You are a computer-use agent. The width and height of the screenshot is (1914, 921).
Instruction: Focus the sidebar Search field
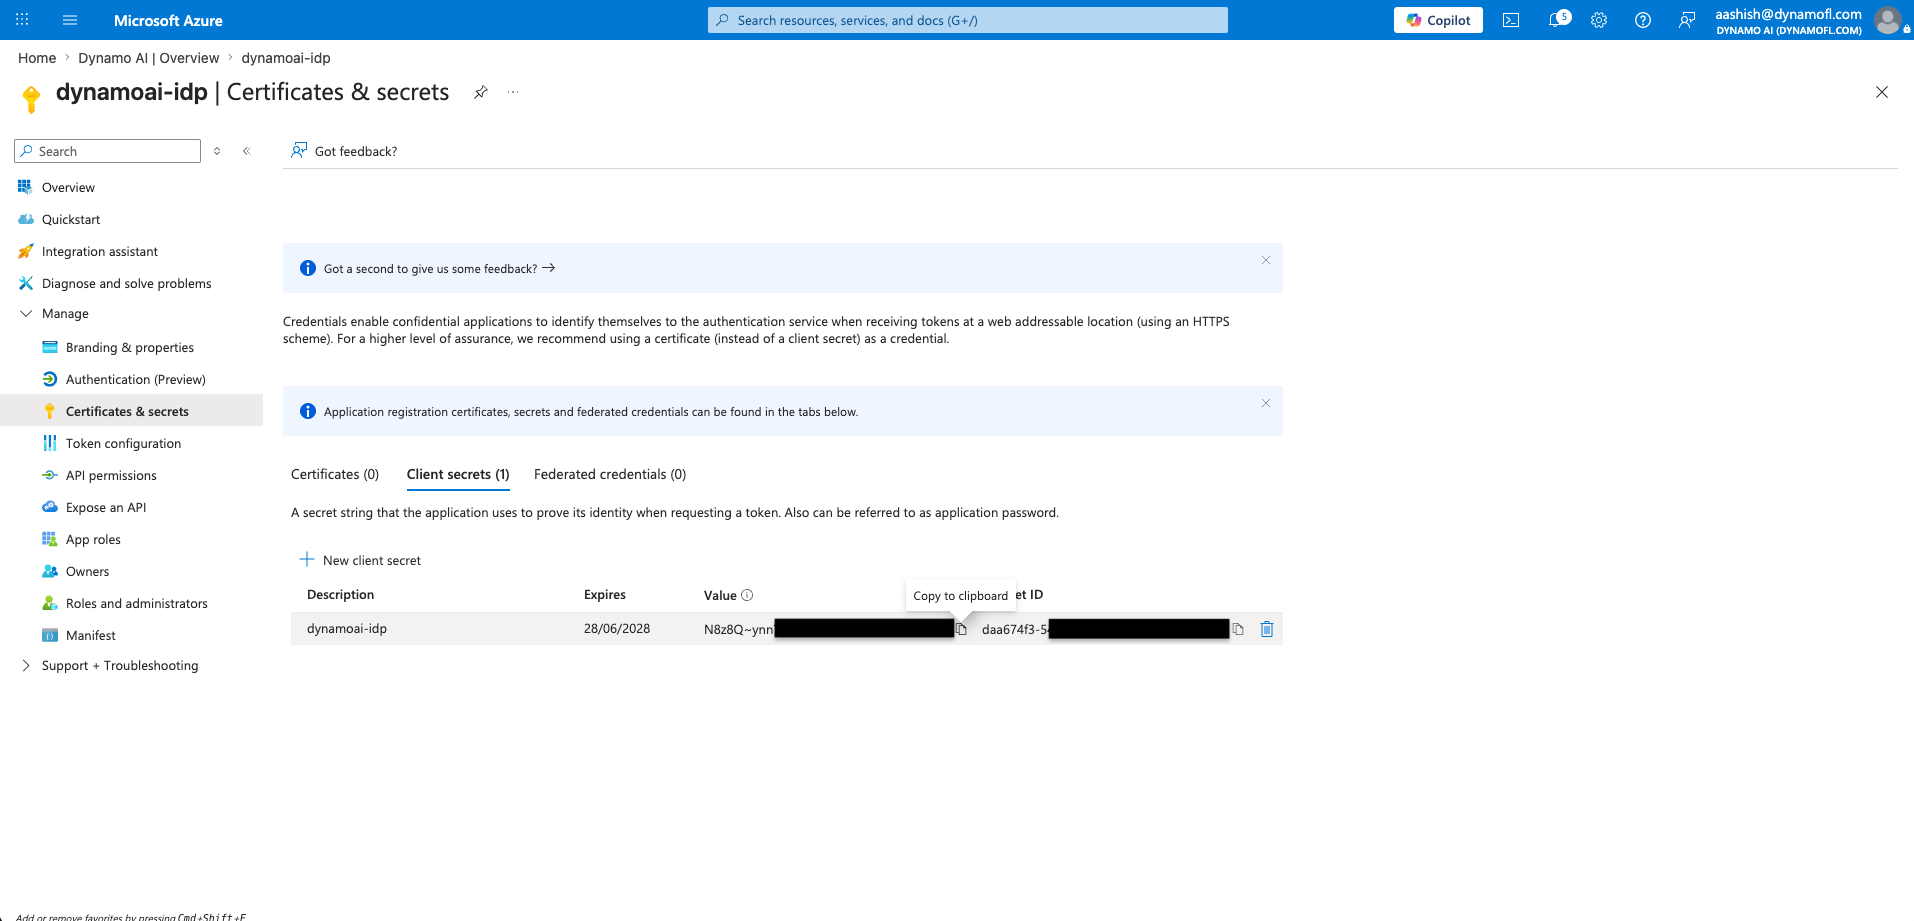[x=108, y=151]
